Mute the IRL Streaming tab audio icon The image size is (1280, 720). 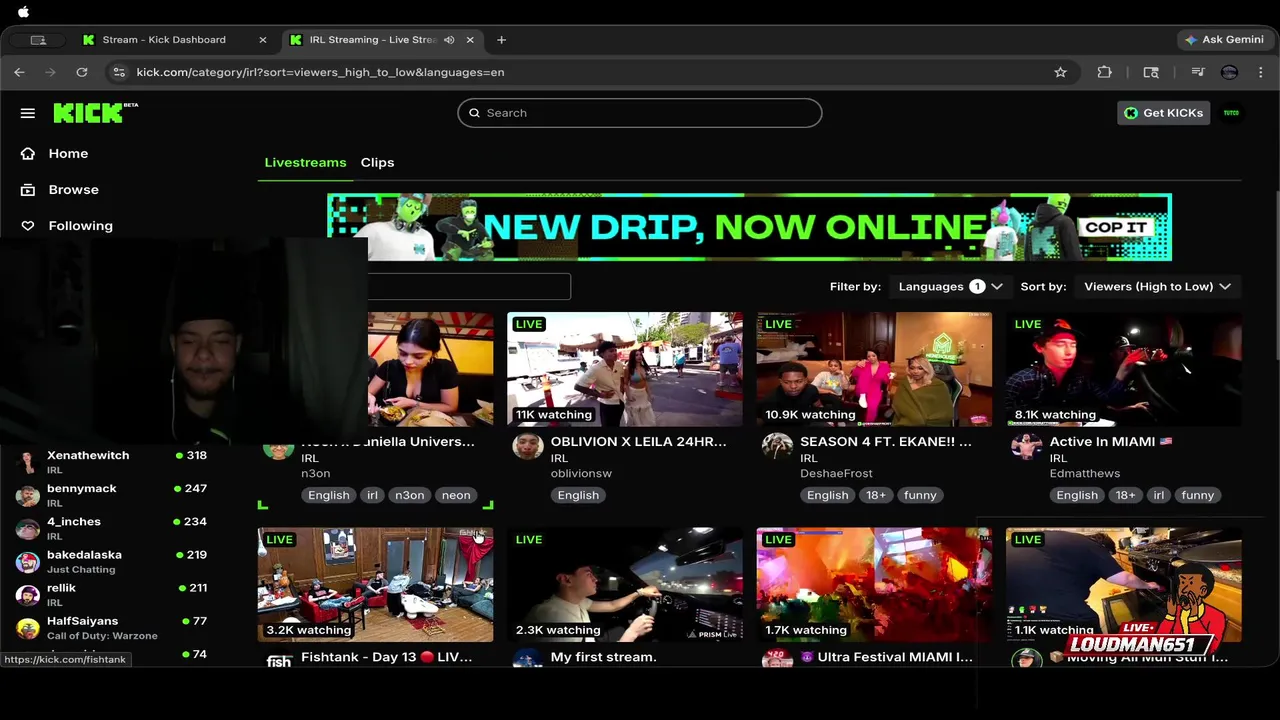coord(449,40)
